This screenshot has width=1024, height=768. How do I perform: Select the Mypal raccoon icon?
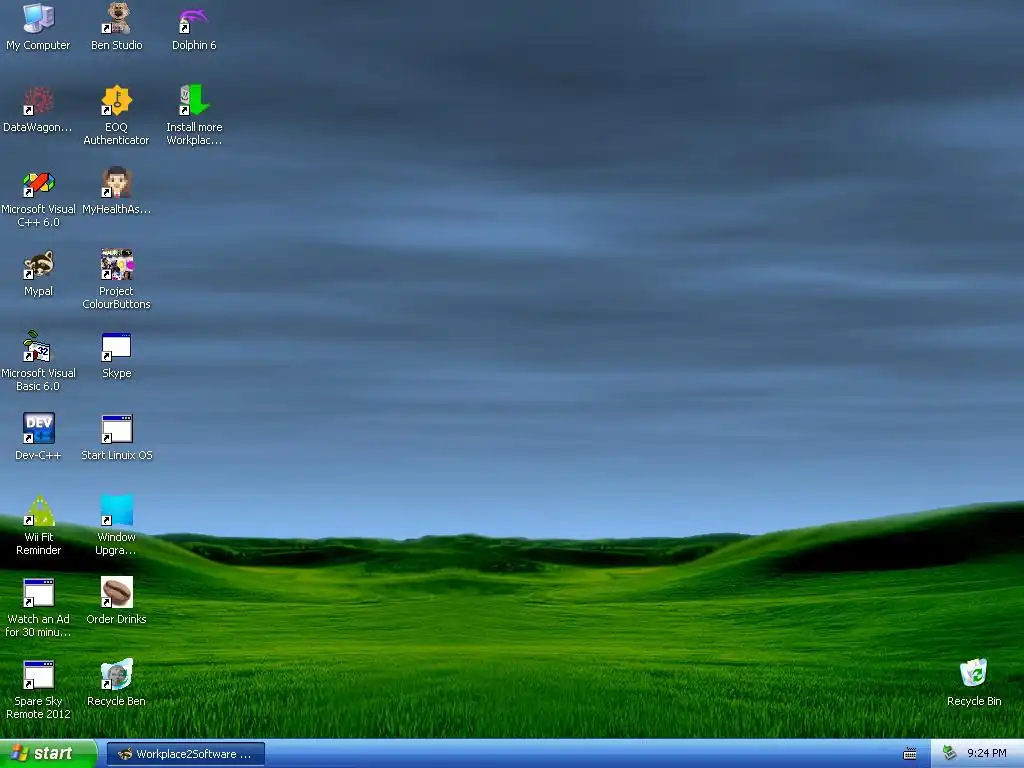pyautogui.click(x=38, y=264)
